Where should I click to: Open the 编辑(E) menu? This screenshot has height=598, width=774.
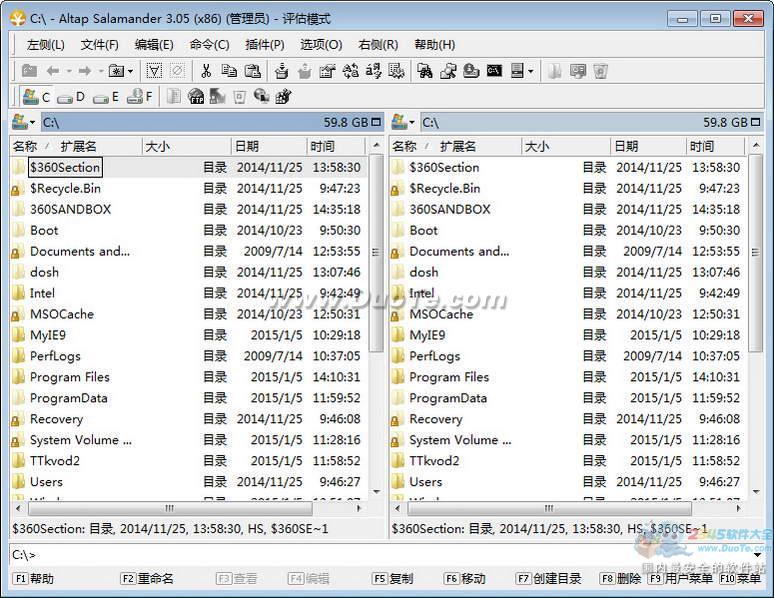(154, 45)
